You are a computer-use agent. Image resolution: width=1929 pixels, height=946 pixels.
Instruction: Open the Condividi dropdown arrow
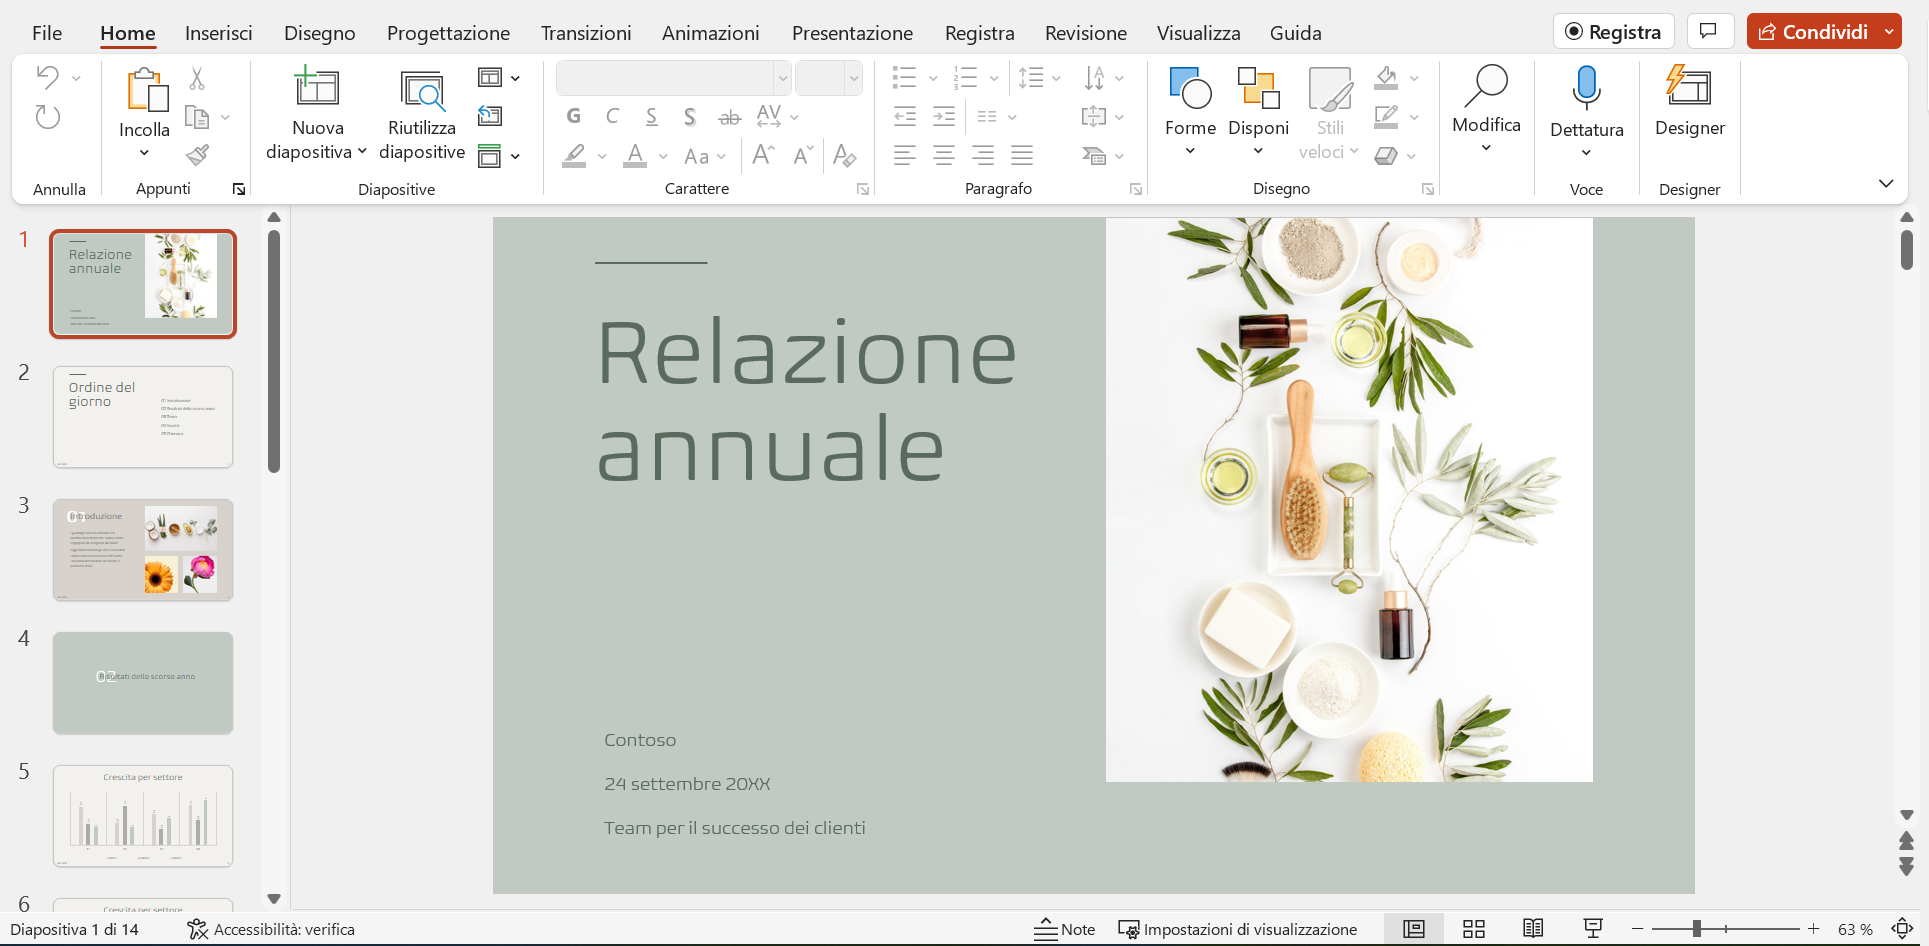point(1889,32)
